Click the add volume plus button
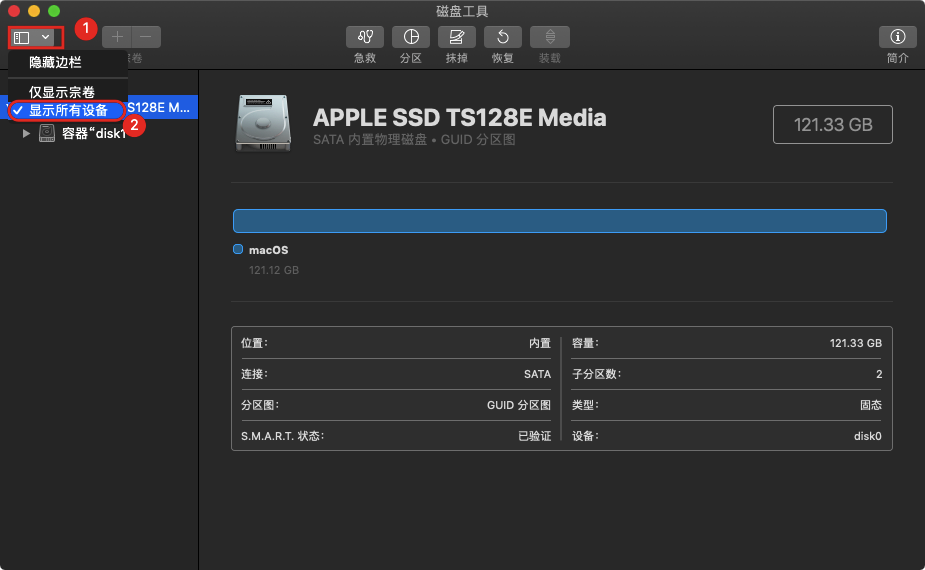 click(117, 37)
